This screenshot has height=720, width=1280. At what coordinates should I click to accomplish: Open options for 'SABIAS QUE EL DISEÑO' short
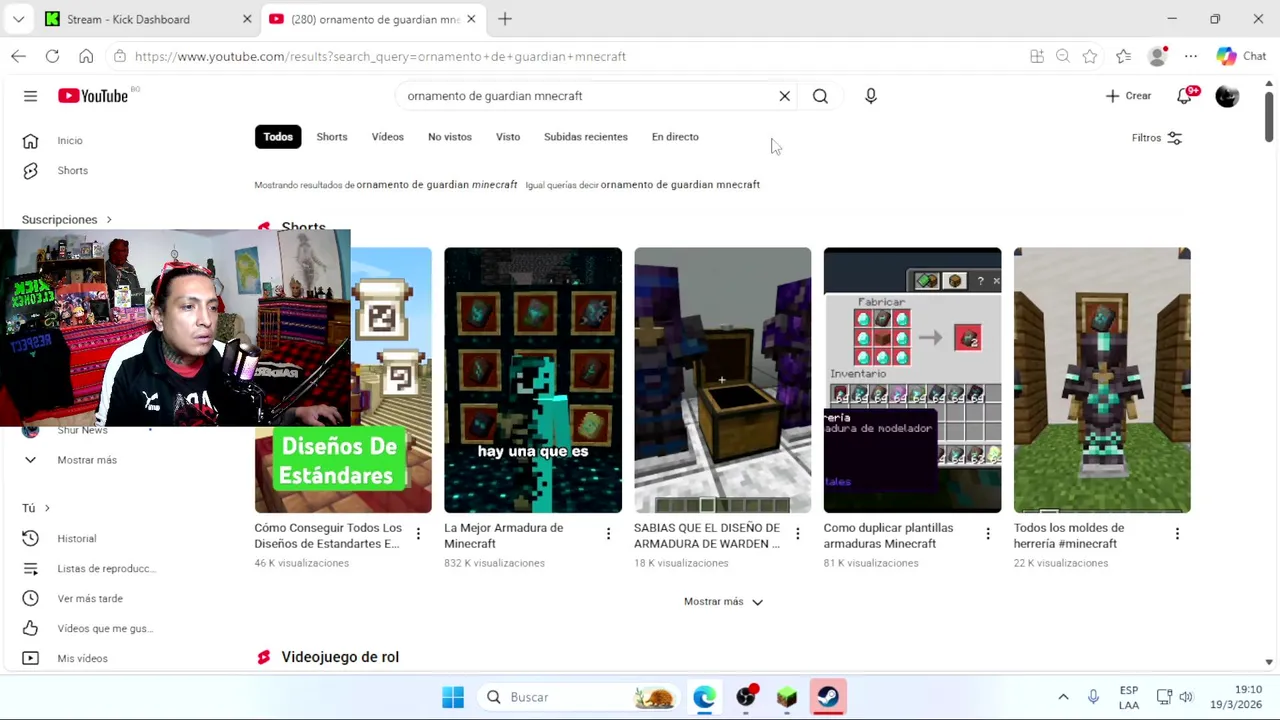pyautogui.click(x=797, y=534)
